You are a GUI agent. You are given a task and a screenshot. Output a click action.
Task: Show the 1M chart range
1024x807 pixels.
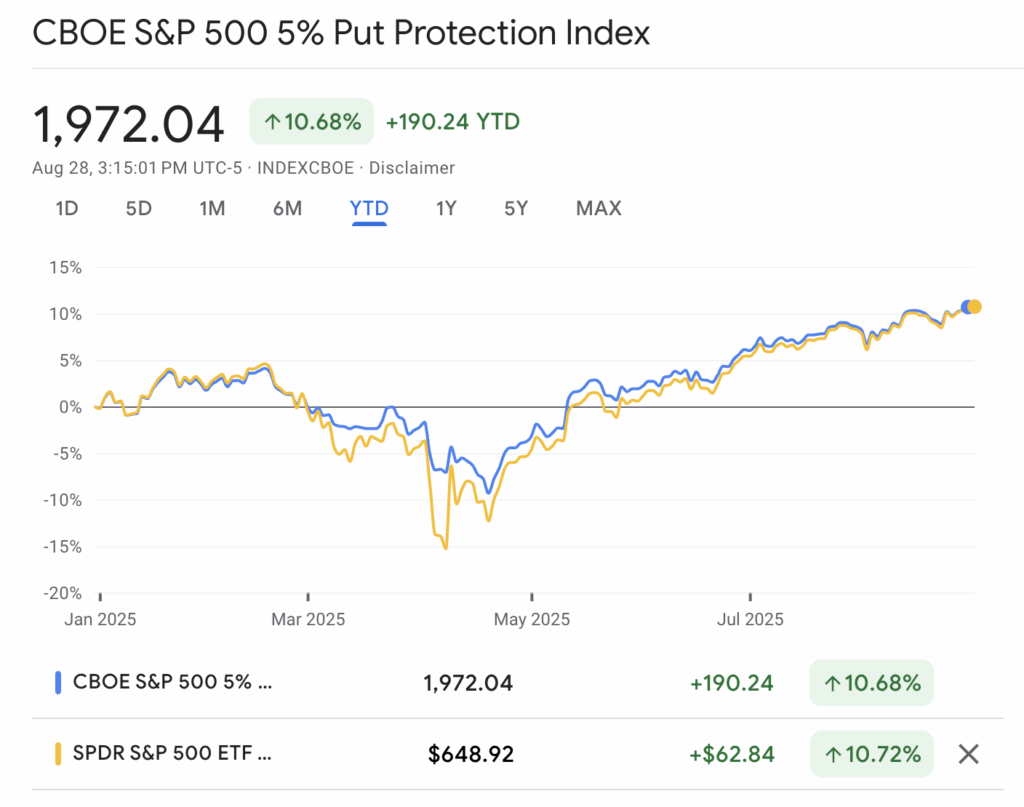point(212,209)
